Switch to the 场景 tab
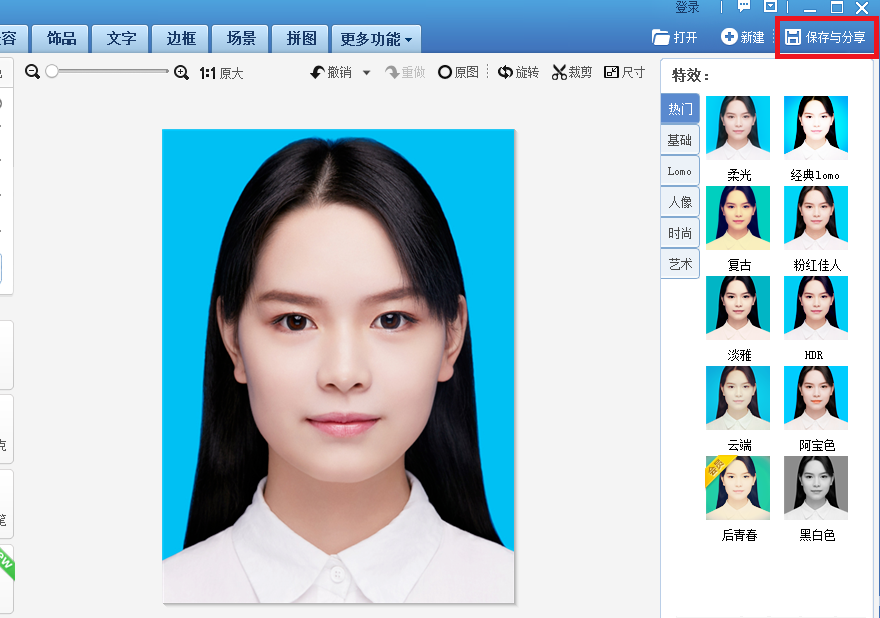The width and height of the screenshot is (880, 618). coord(240,38)
